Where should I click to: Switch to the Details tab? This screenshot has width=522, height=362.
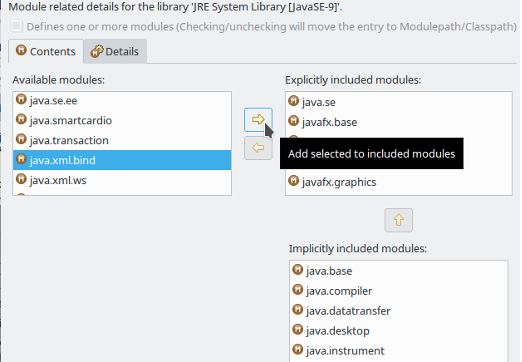click(x=115, y=51)
